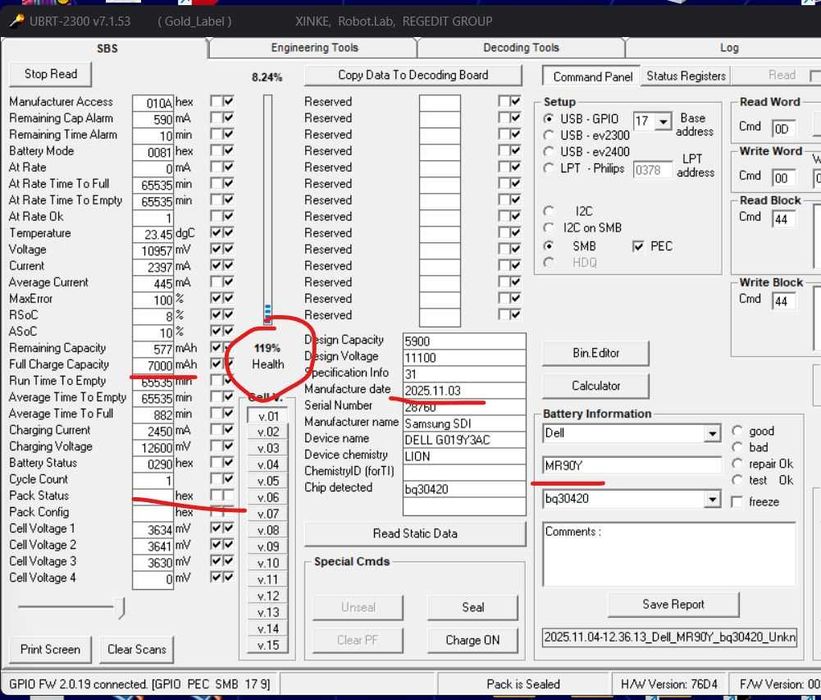Image resolution: width=821 pixels, height=700 pixels.
Task: Click the MR90Y model input field
Action: [x=632, y=465]
